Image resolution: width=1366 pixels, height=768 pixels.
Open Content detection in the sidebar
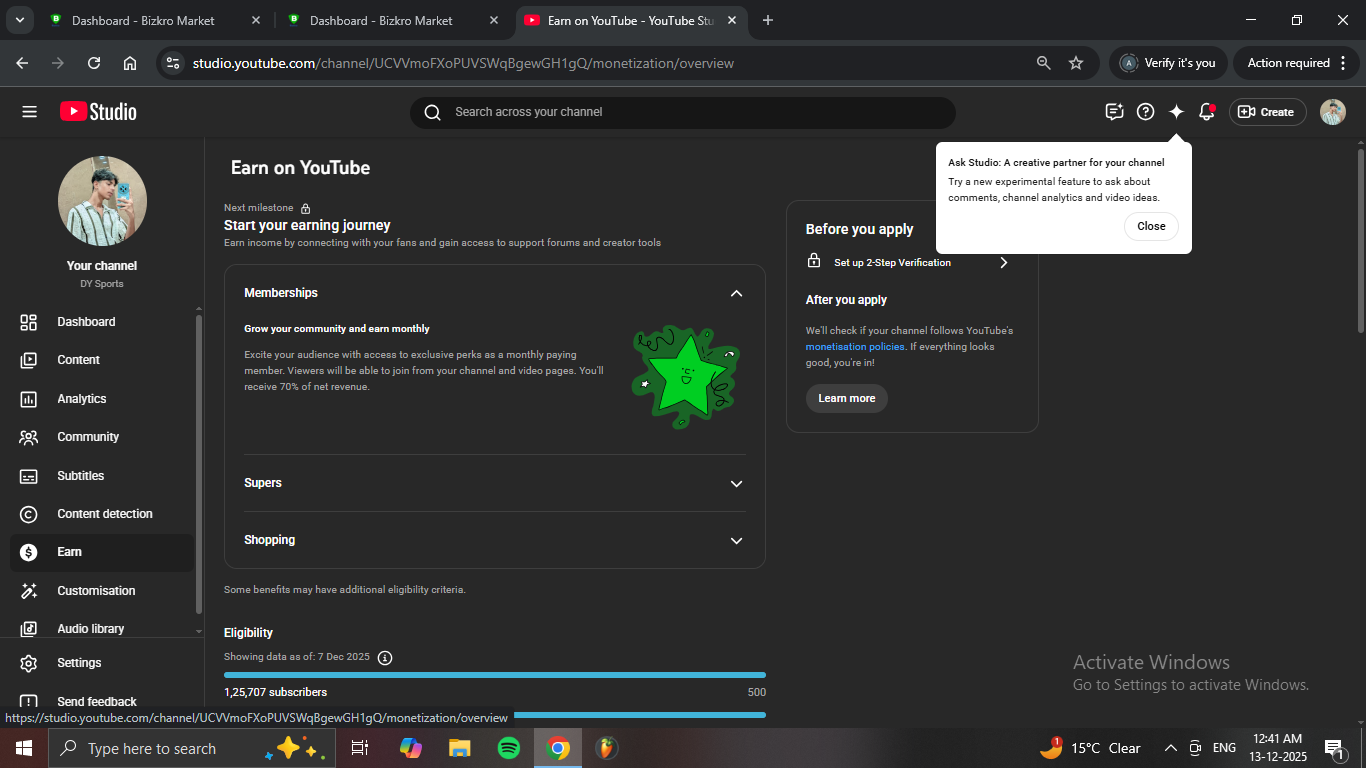coord(104,514)
